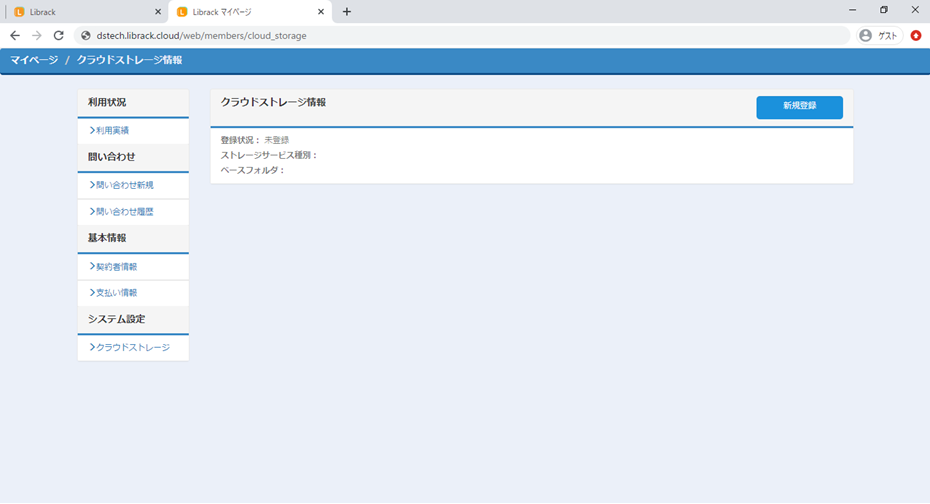Click the browser forward arrow

click(x=37, y=36)
